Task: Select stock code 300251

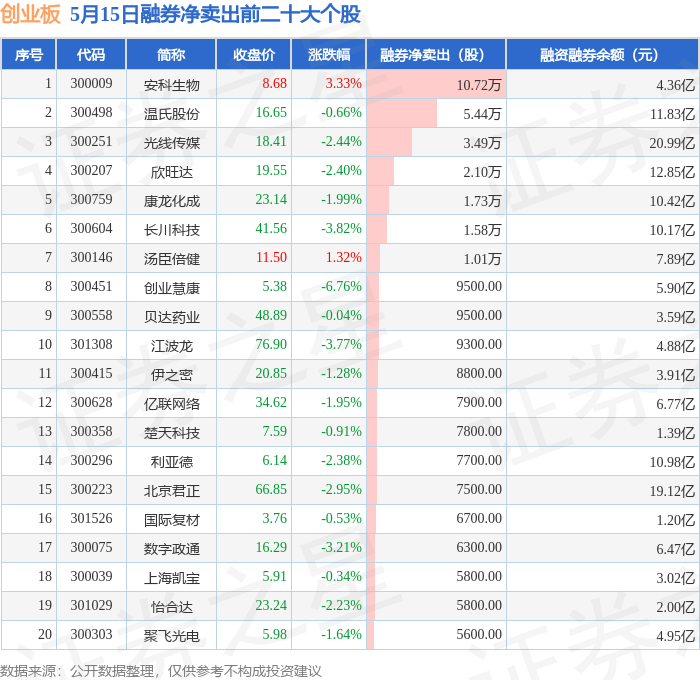Action: [x=91, y=142]
